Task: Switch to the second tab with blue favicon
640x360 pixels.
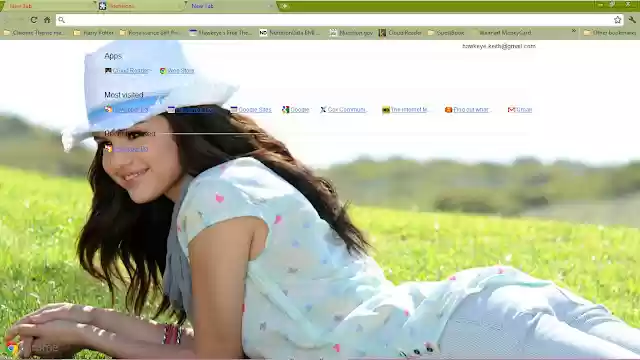Action: pos(141,6)
